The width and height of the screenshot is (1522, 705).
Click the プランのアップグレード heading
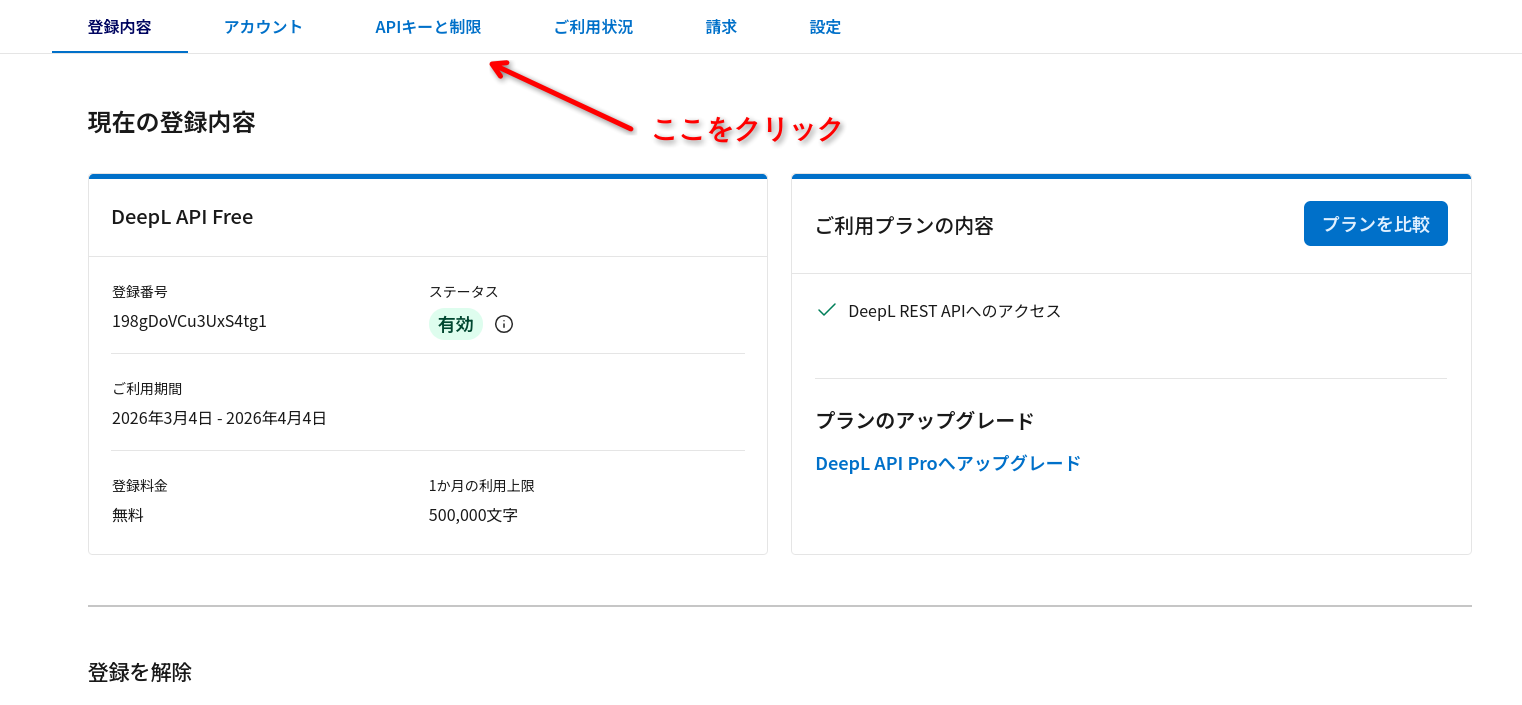point(922,421)
